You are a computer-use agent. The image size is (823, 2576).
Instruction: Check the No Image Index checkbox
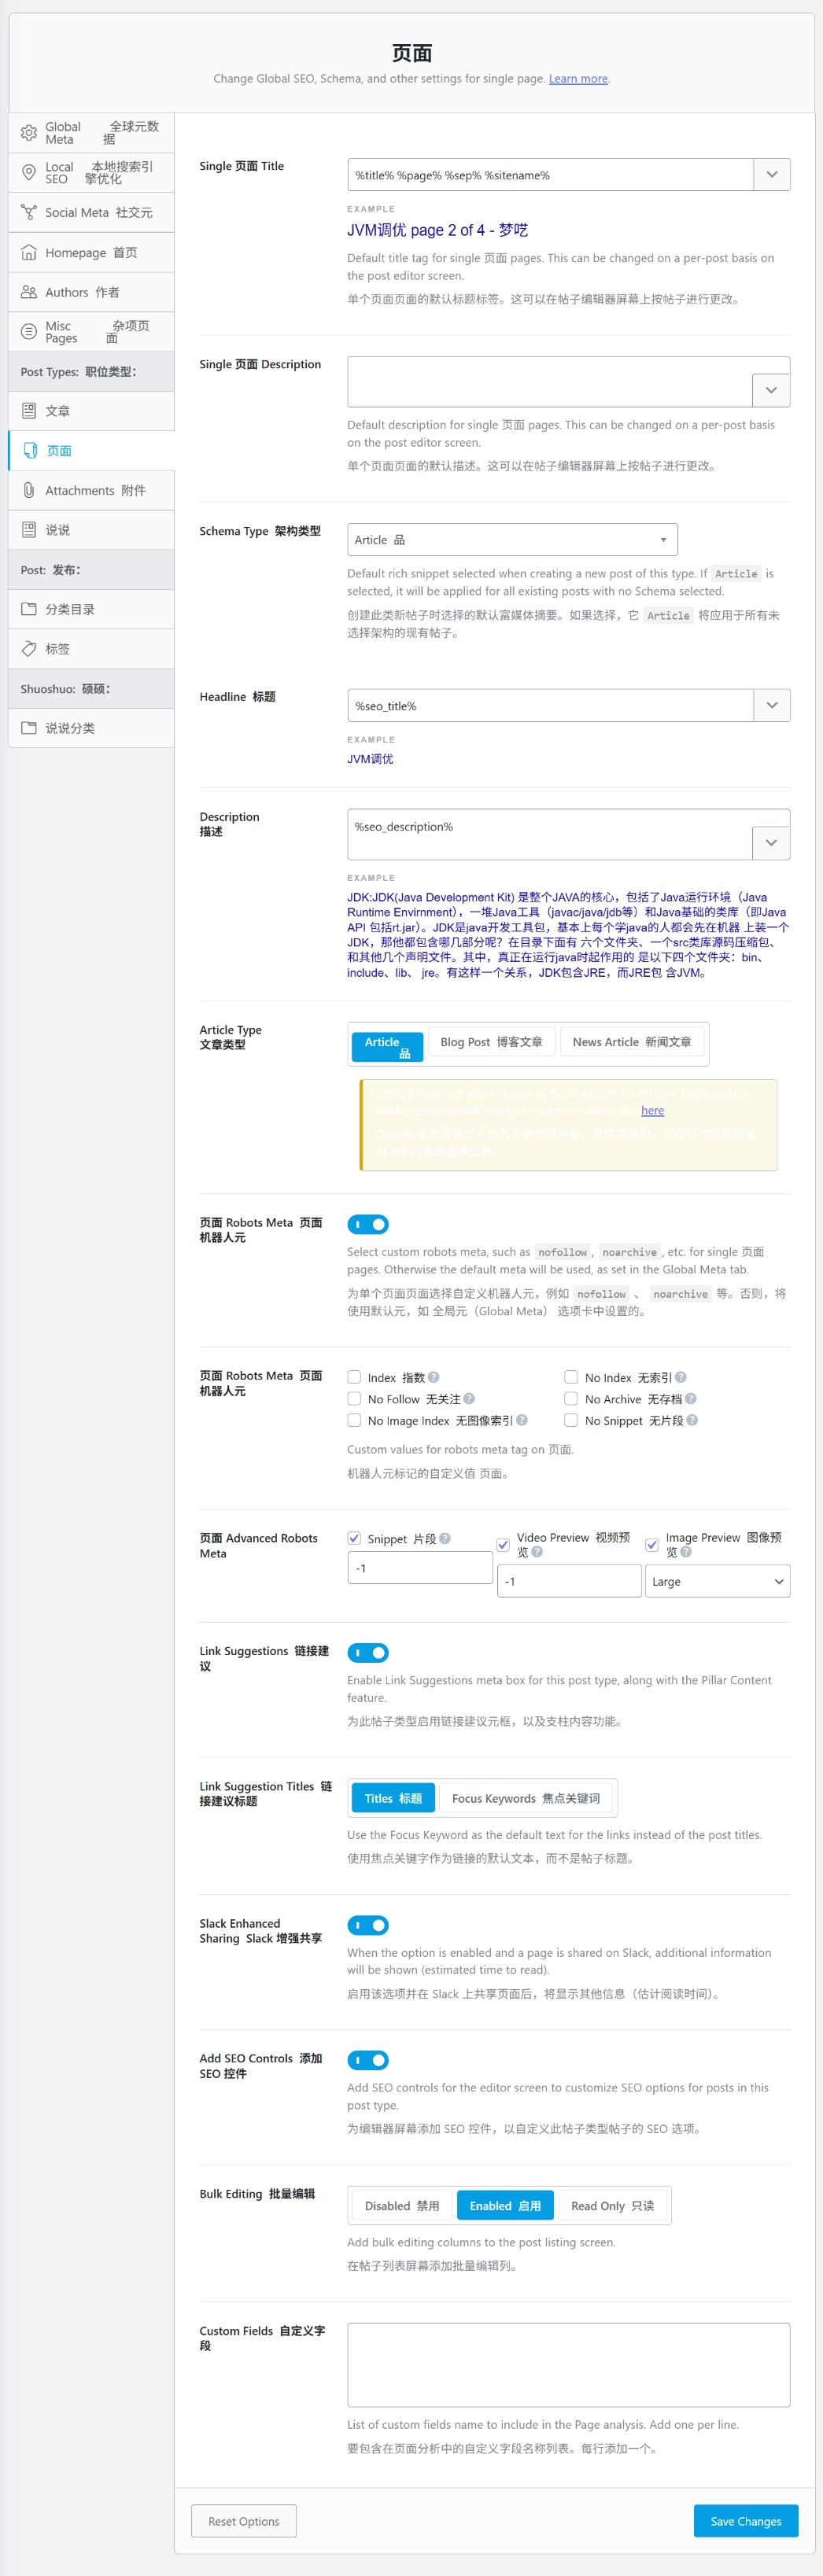tap(354, 1420)
